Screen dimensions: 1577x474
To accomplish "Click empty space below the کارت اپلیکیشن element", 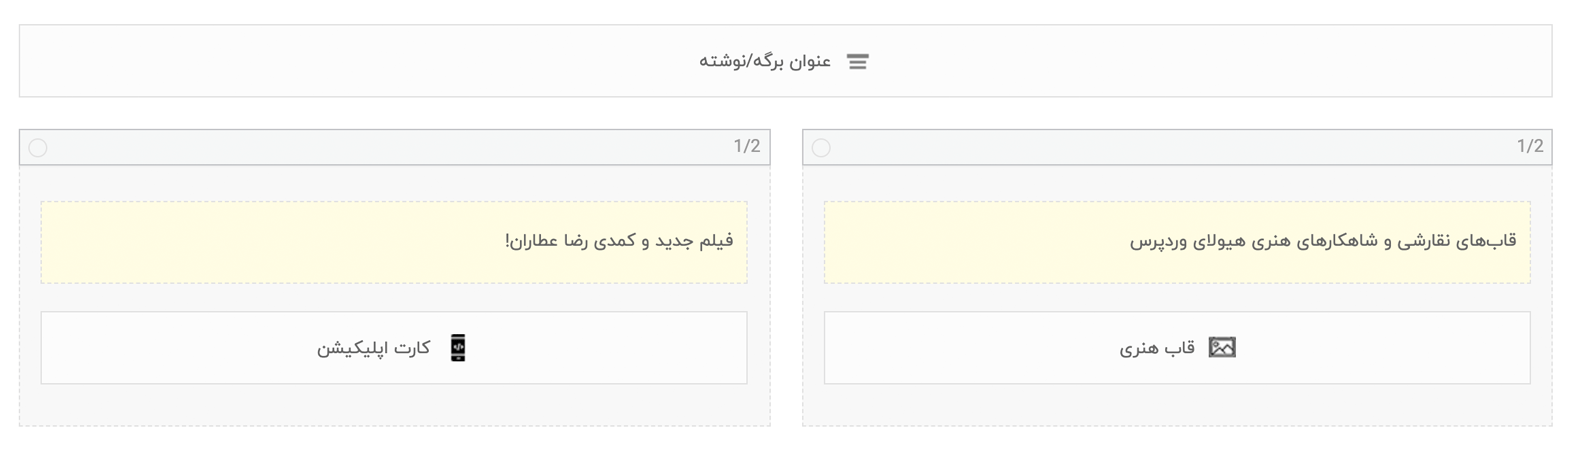I will tap(394, 405).
